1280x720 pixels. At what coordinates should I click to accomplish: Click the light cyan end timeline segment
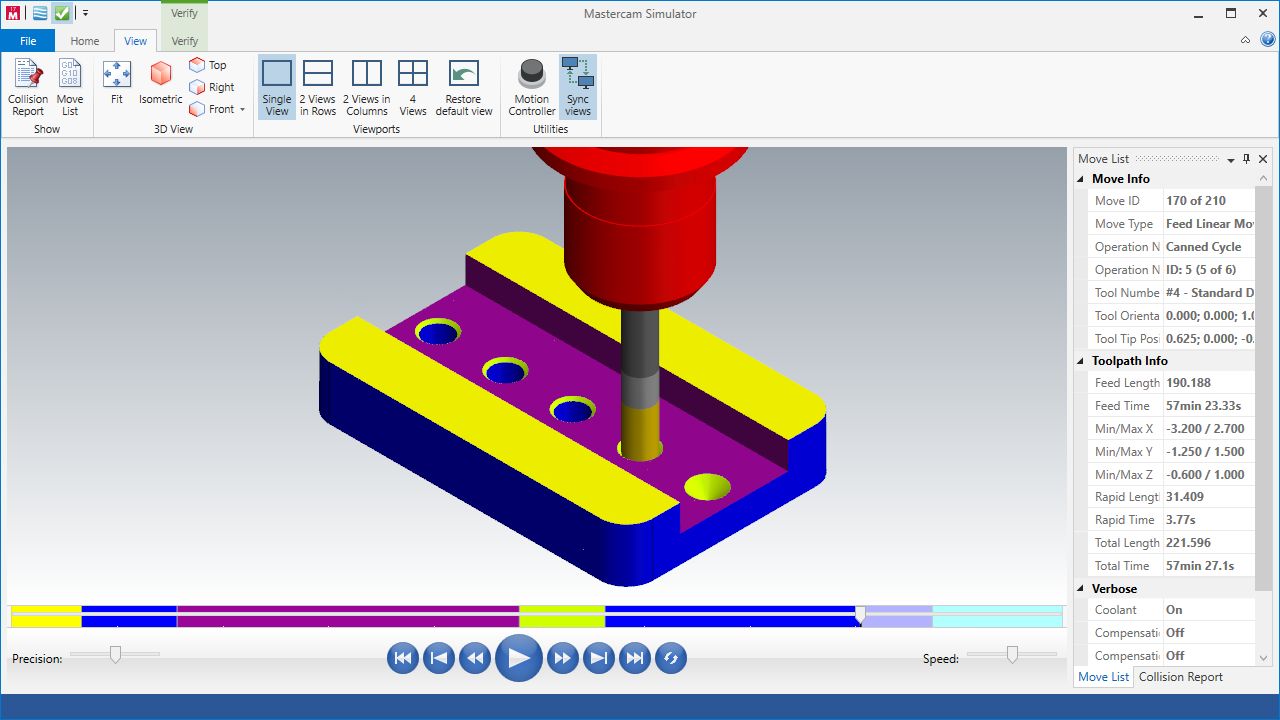pyautogui.click(x=997, y=616)
